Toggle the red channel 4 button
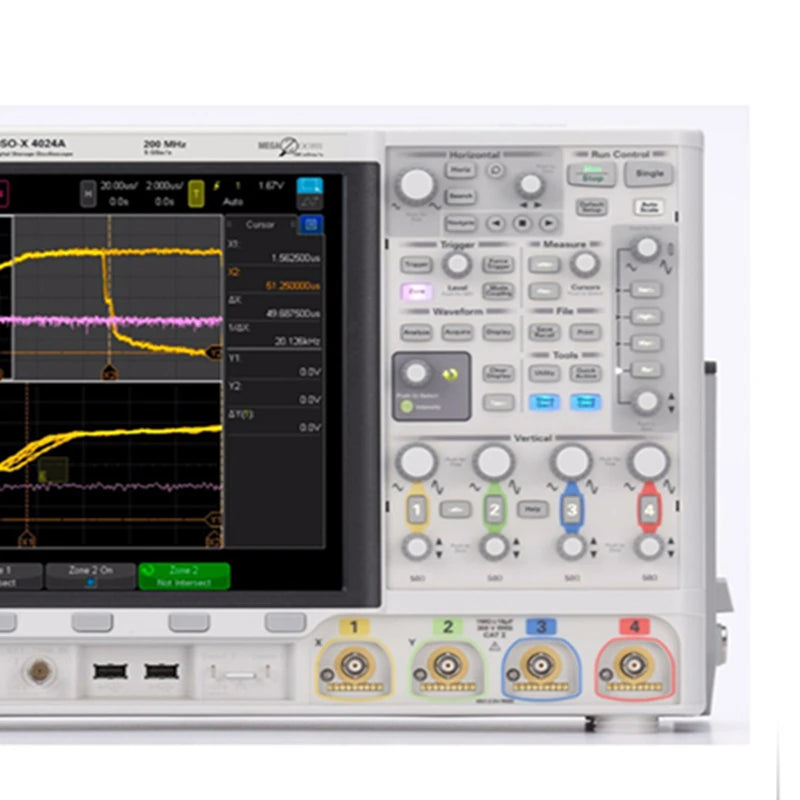This screenshot has height=800, width=800. click(x=649, y=510)
